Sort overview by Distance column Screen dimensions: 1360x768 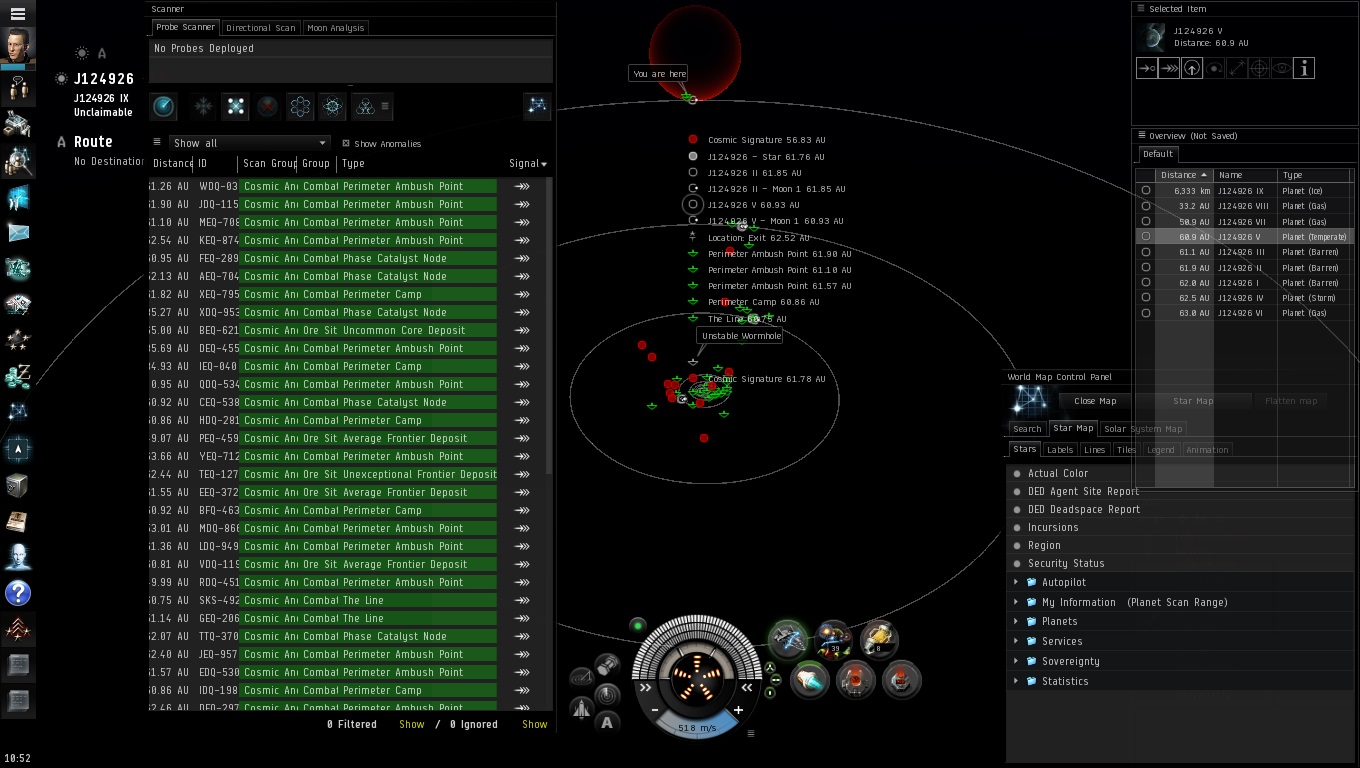click(x=1184, y=175)
